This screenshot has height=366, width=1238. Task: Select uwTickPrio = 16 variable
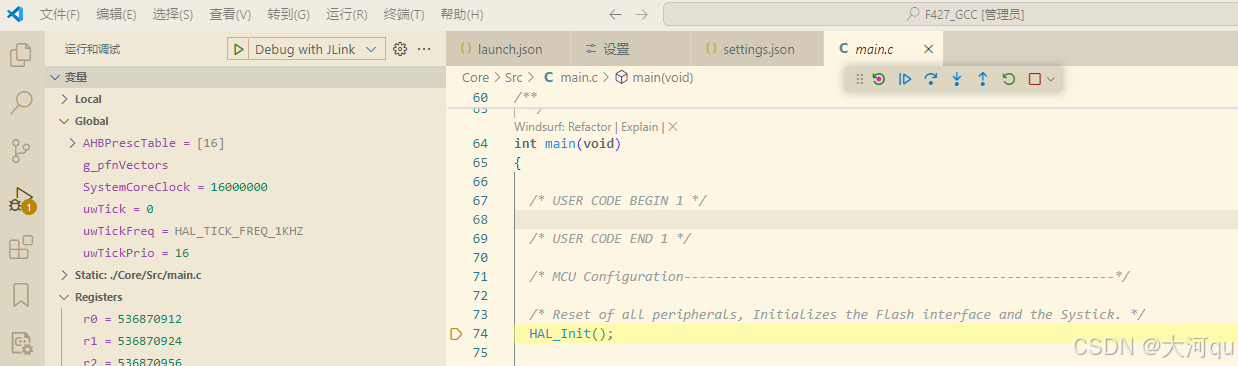coord(136,253)
